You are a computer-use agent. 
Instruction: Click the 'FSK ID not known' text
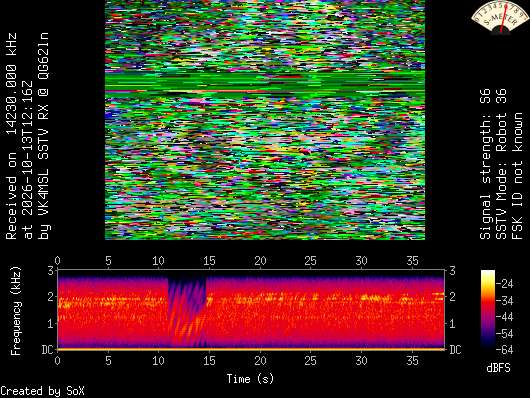click(x=517, y=176)
